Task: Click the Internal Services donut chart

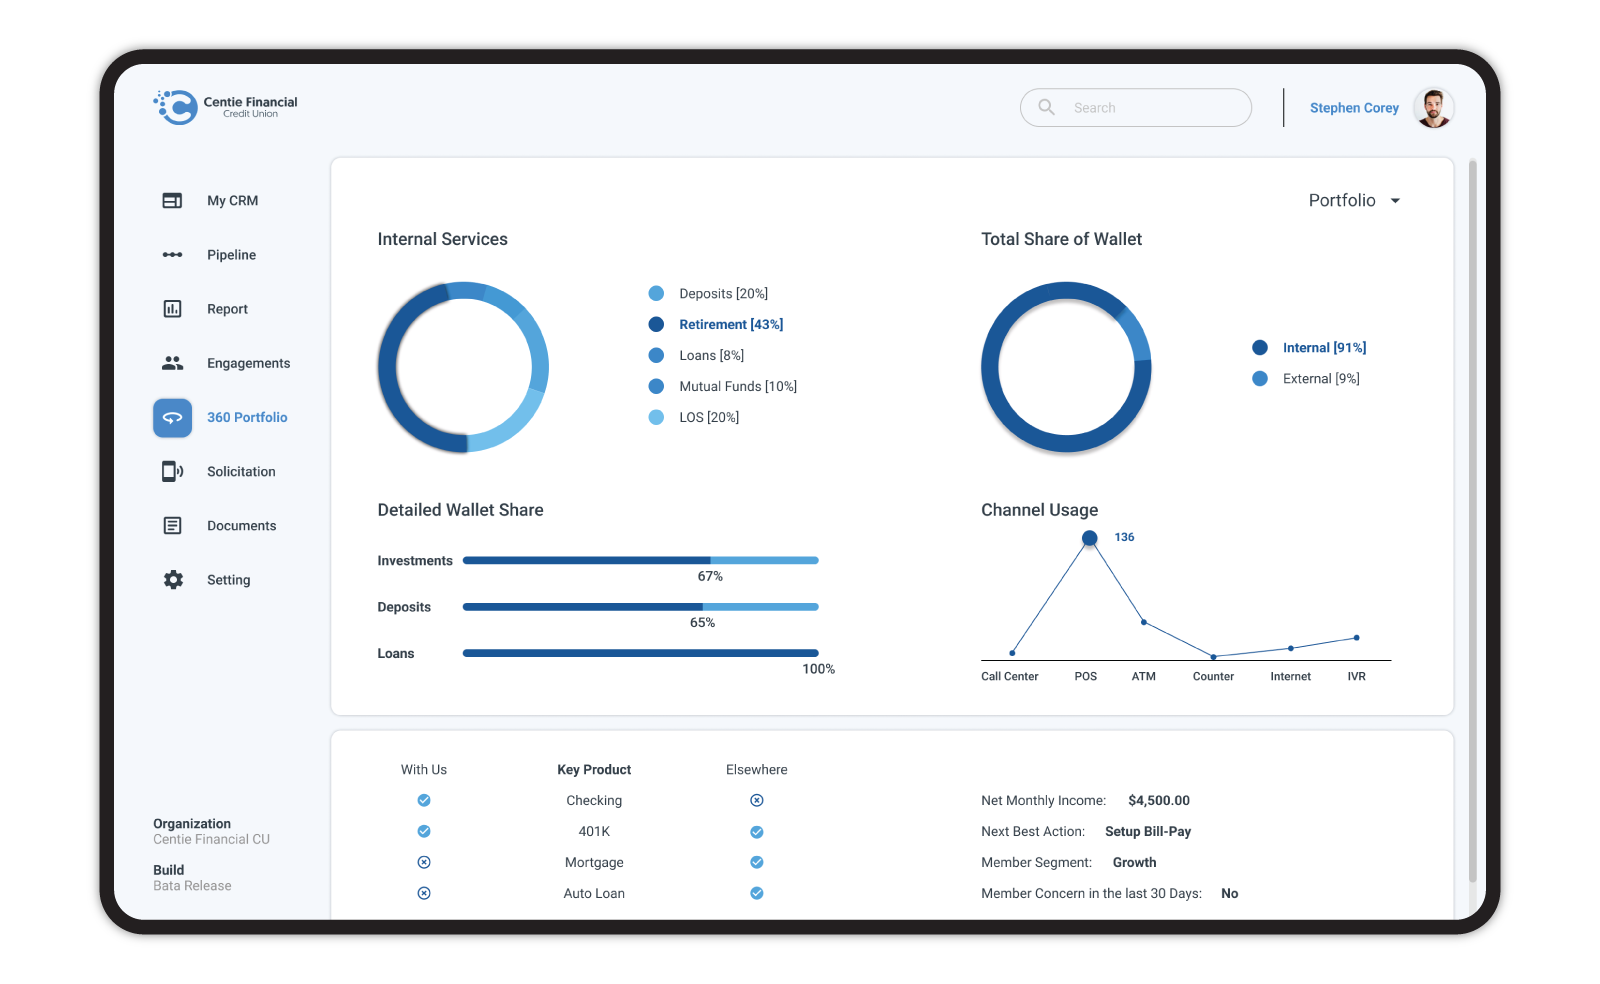Action: coord(463,367)
